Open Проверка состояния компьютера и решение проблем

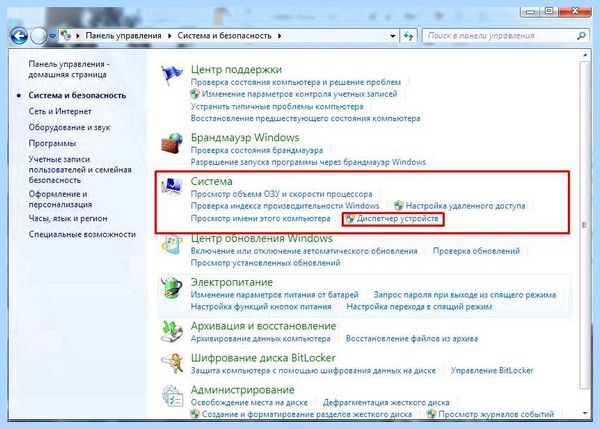coord(296,82)
